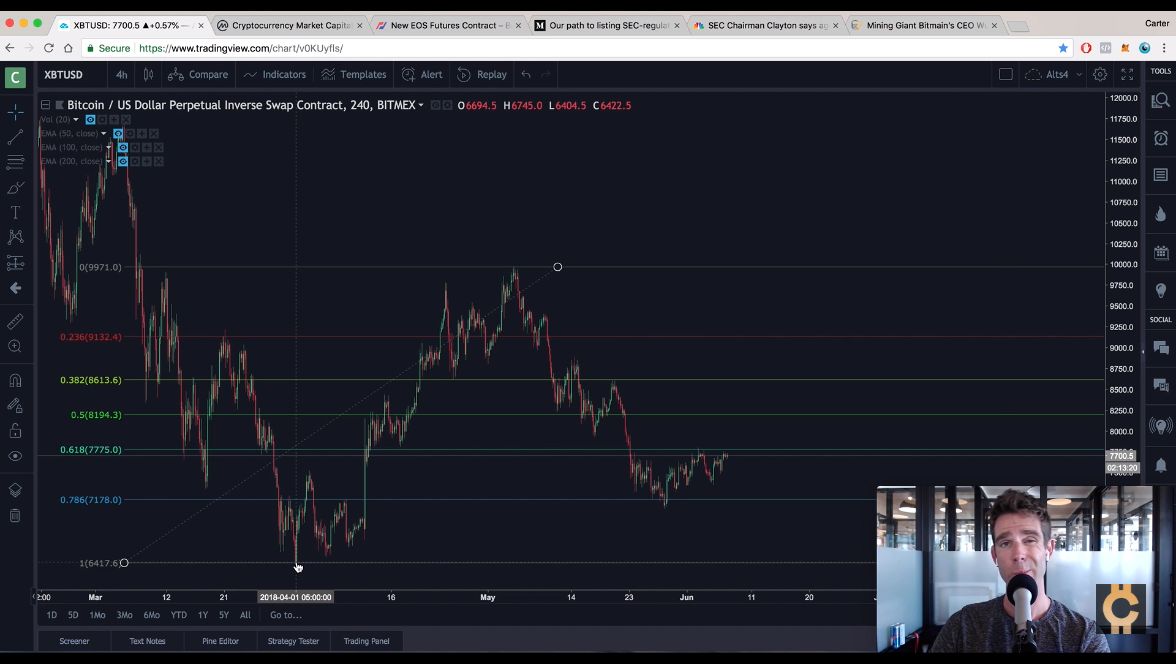Select the trend line drawing tool

click(15, 137)
